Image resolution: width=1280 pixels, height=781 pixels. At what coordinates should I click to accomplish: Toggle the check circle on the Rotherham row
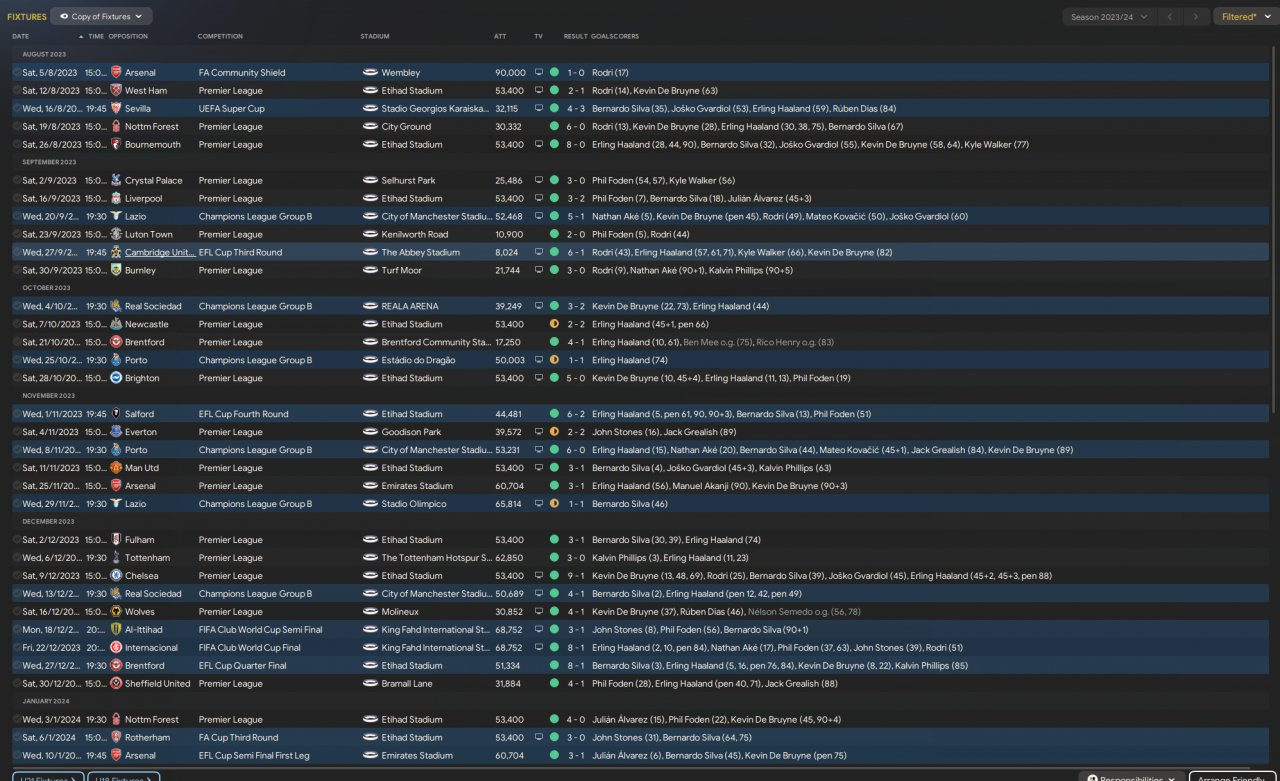tap(16, 739)
